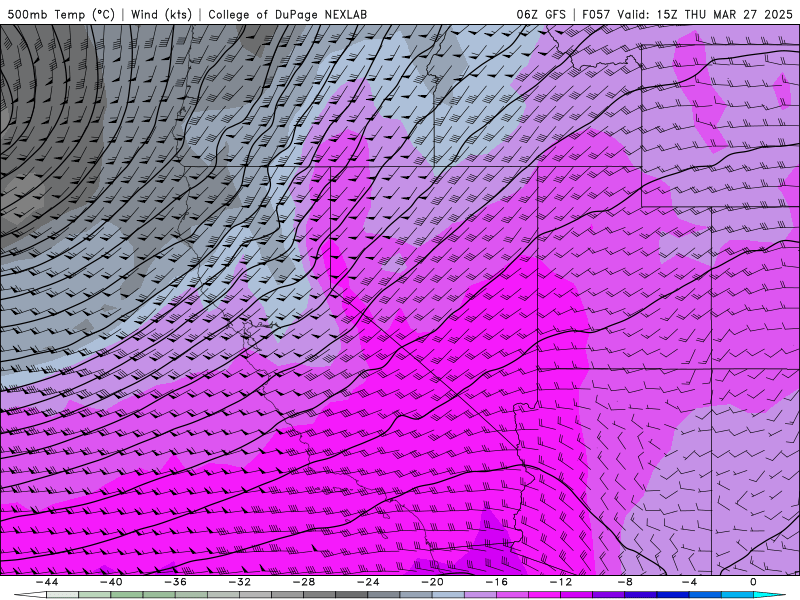
Task: Click the 'Valid: 15Z THU MAR 27 2025' text
Action: coord(705,14)
